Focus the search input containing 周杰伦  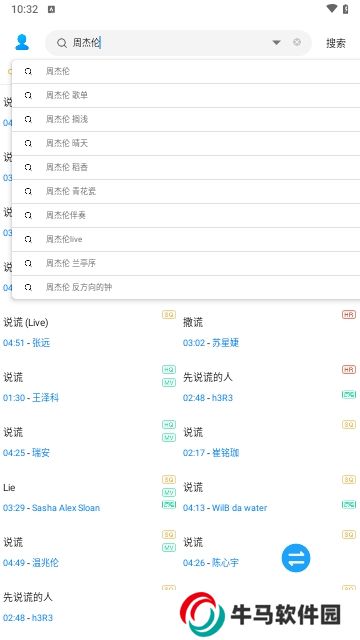[x=169, y=42]
